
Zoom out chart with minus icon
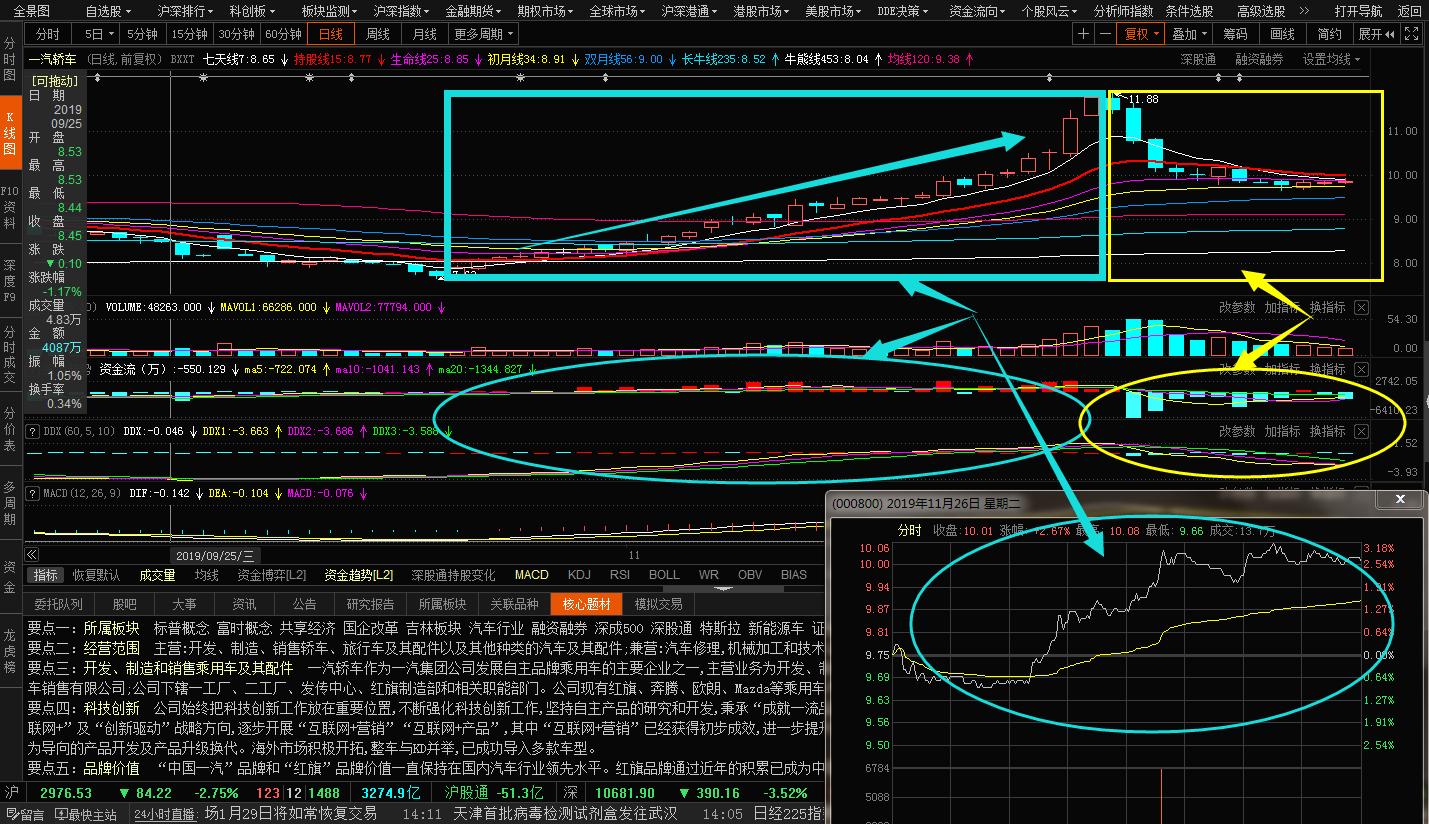pos(1104,34)
